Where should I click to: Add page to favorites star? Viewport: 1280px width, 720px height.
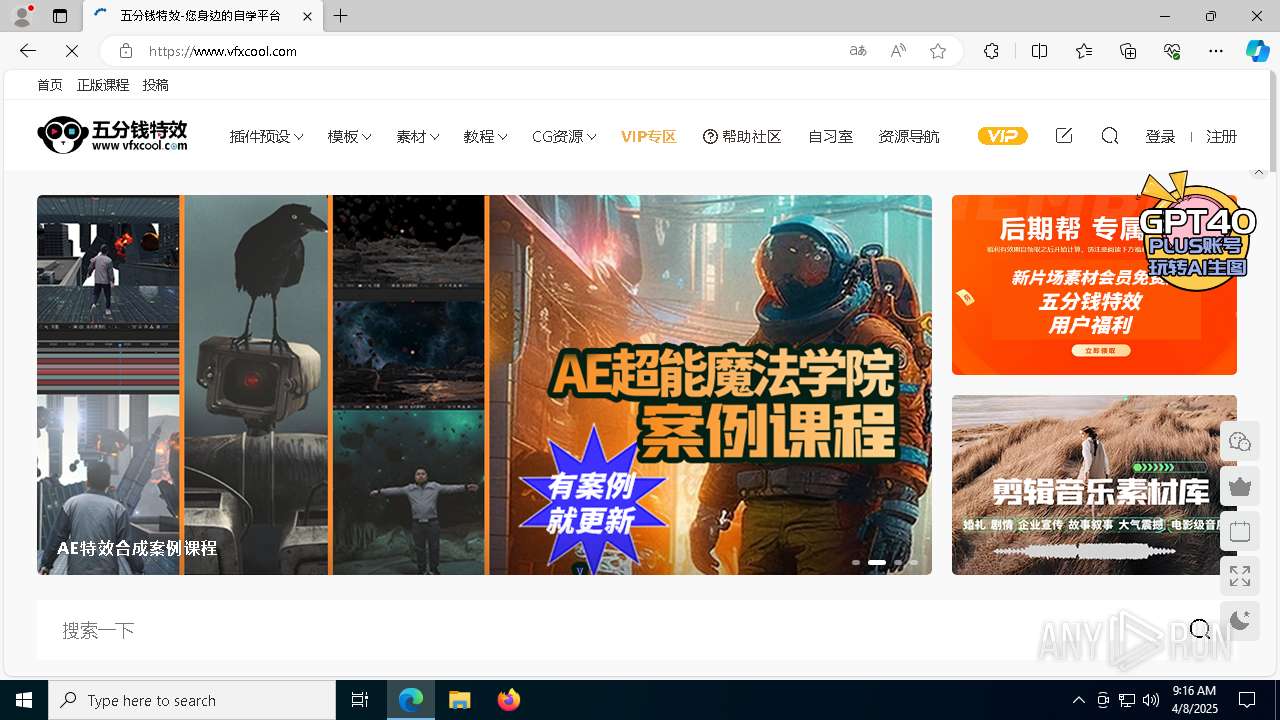pyautogui.click(x=938, y=51)
